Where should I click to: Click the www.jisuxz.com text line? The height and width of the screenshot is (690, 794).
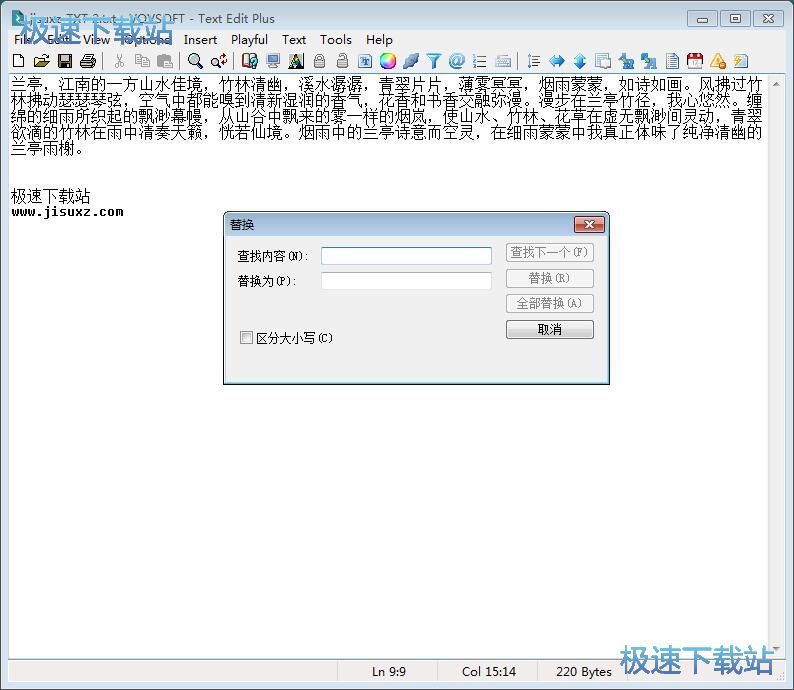coord(67,212)
